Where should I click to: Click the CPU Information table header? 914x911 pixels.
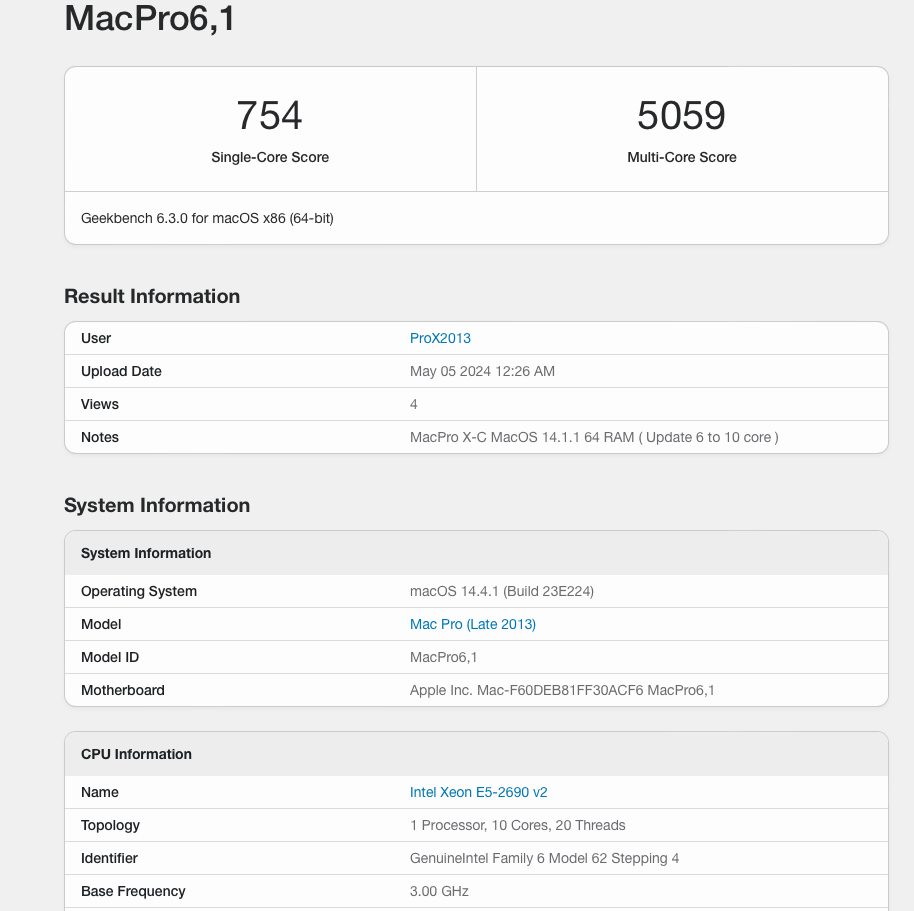(476, 754)
